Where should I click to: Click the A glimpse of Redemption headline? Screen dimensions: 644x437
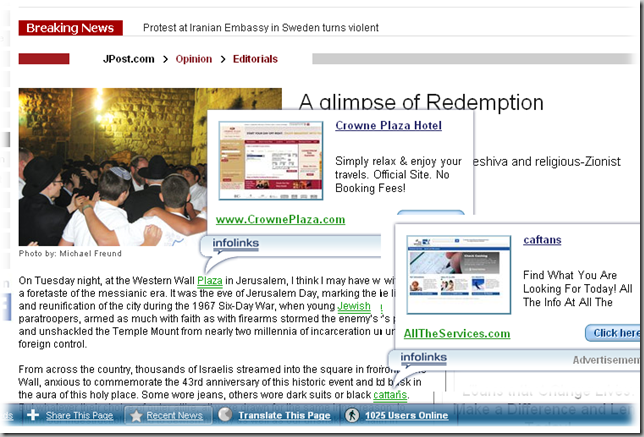coord(421,103)
